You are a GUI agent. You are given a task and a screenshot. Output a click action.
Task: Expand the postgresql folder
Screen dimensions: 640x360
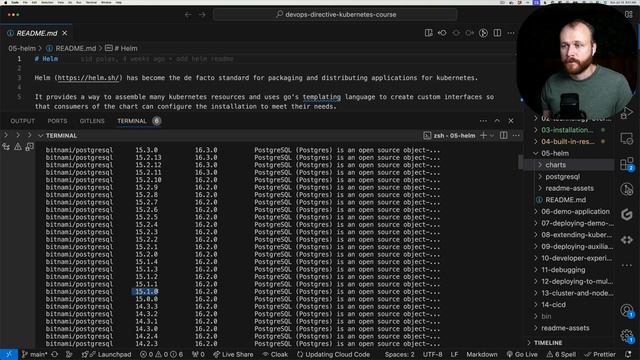[562, 177]
